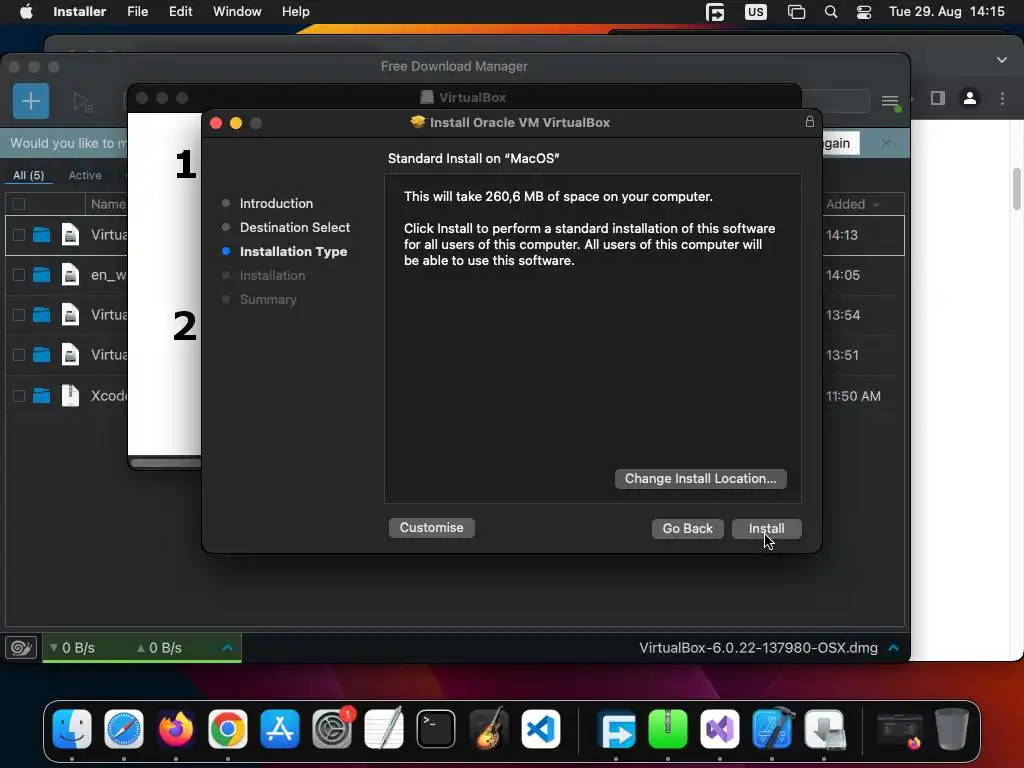Click the start downloads play icon
1024x768 pixels.
click(83, 103)
